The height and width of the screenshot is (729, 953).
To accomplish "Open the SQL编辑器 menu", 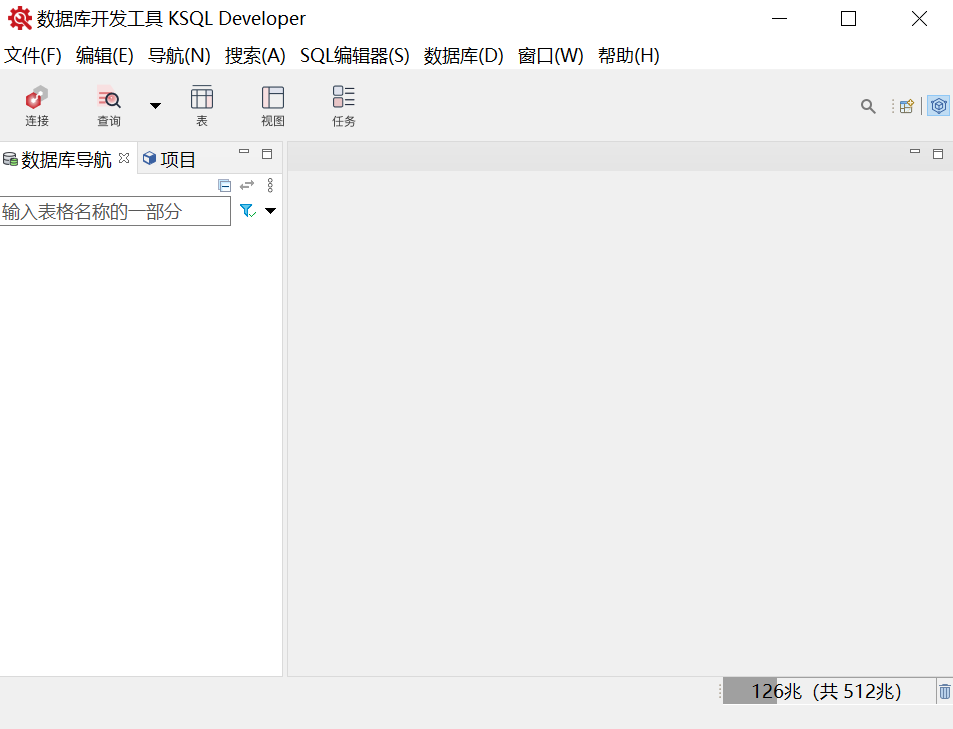I will point(353,56).
